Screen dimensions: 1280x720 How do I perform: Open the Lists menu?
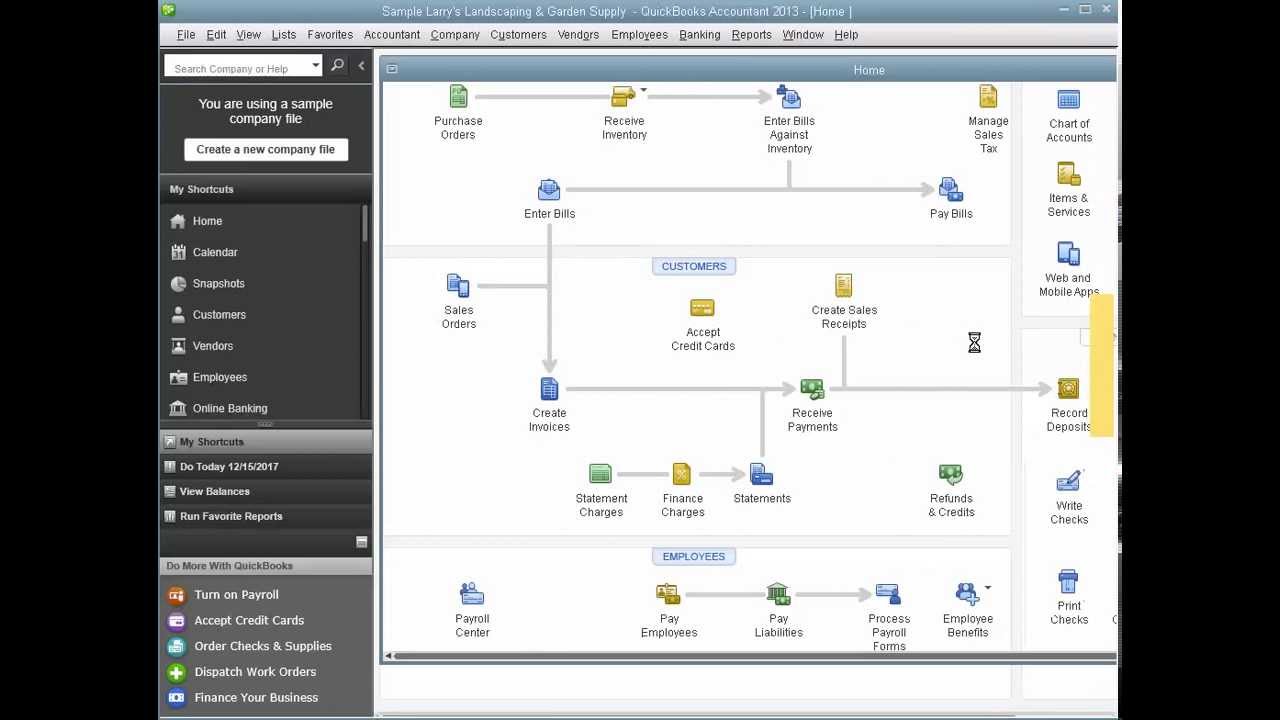pyautogui.click(x=283, y=35)
